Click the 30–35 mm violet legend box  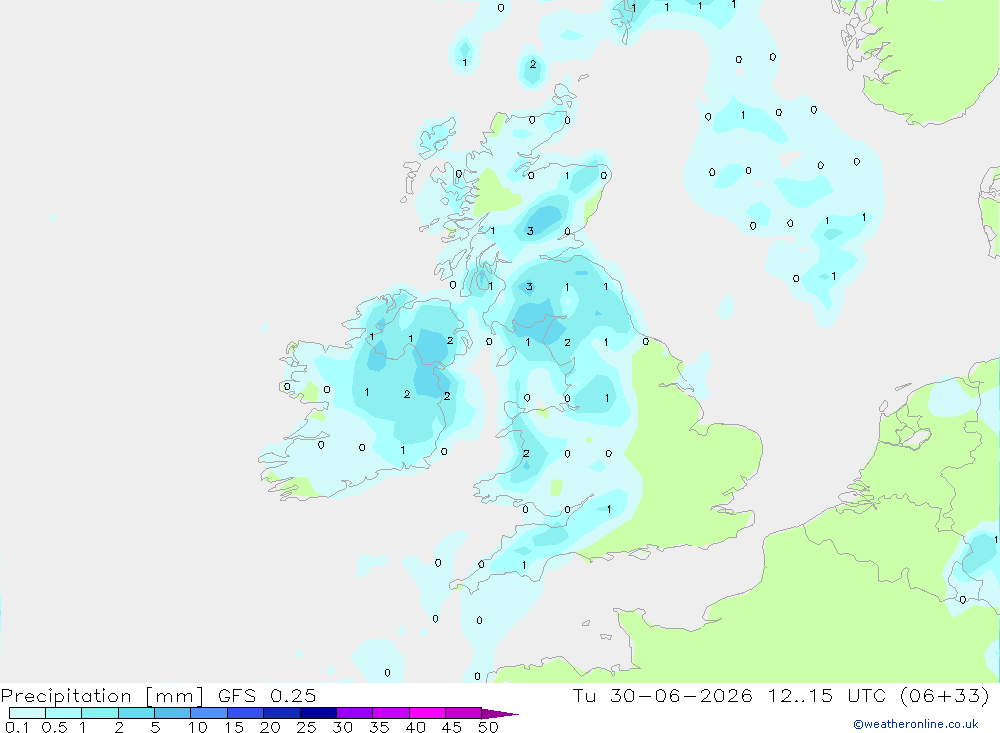coord(355,713)
